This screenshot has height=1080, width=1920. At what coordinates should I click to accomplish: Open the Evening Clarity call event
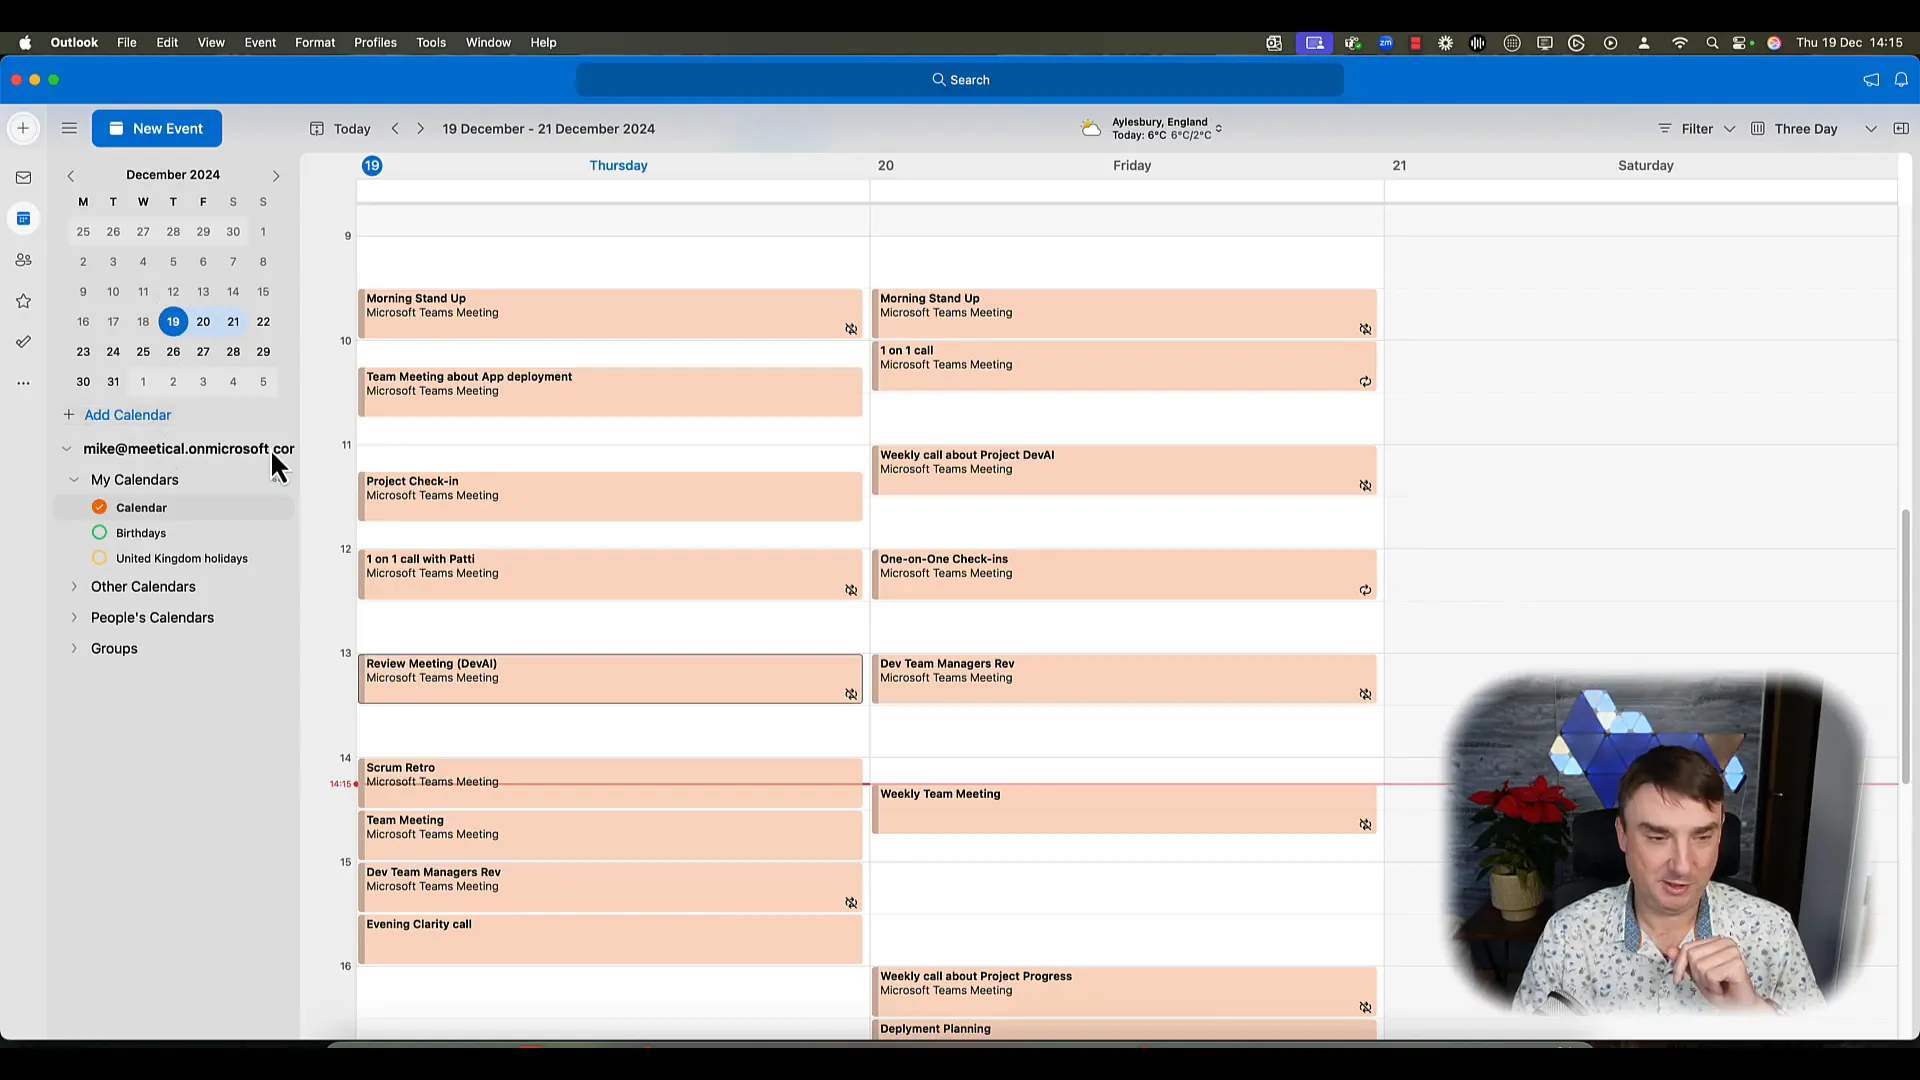click(x=610, y=940)
